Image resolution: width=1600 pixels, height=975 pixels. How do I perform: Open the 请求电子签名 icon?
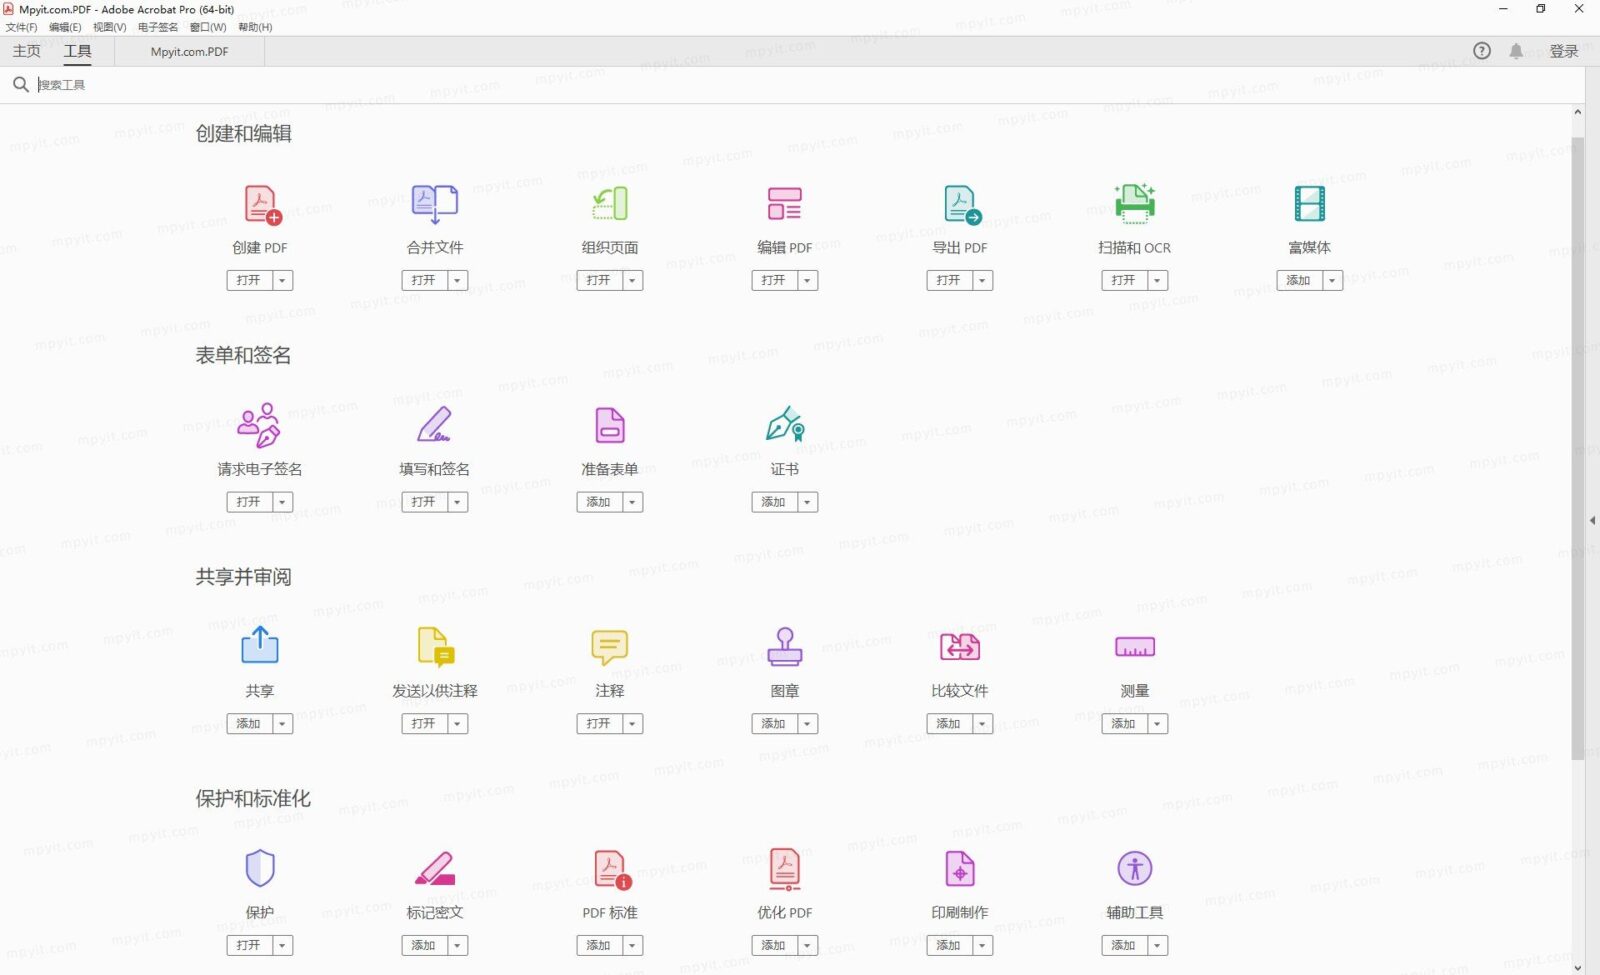point(259,425)
